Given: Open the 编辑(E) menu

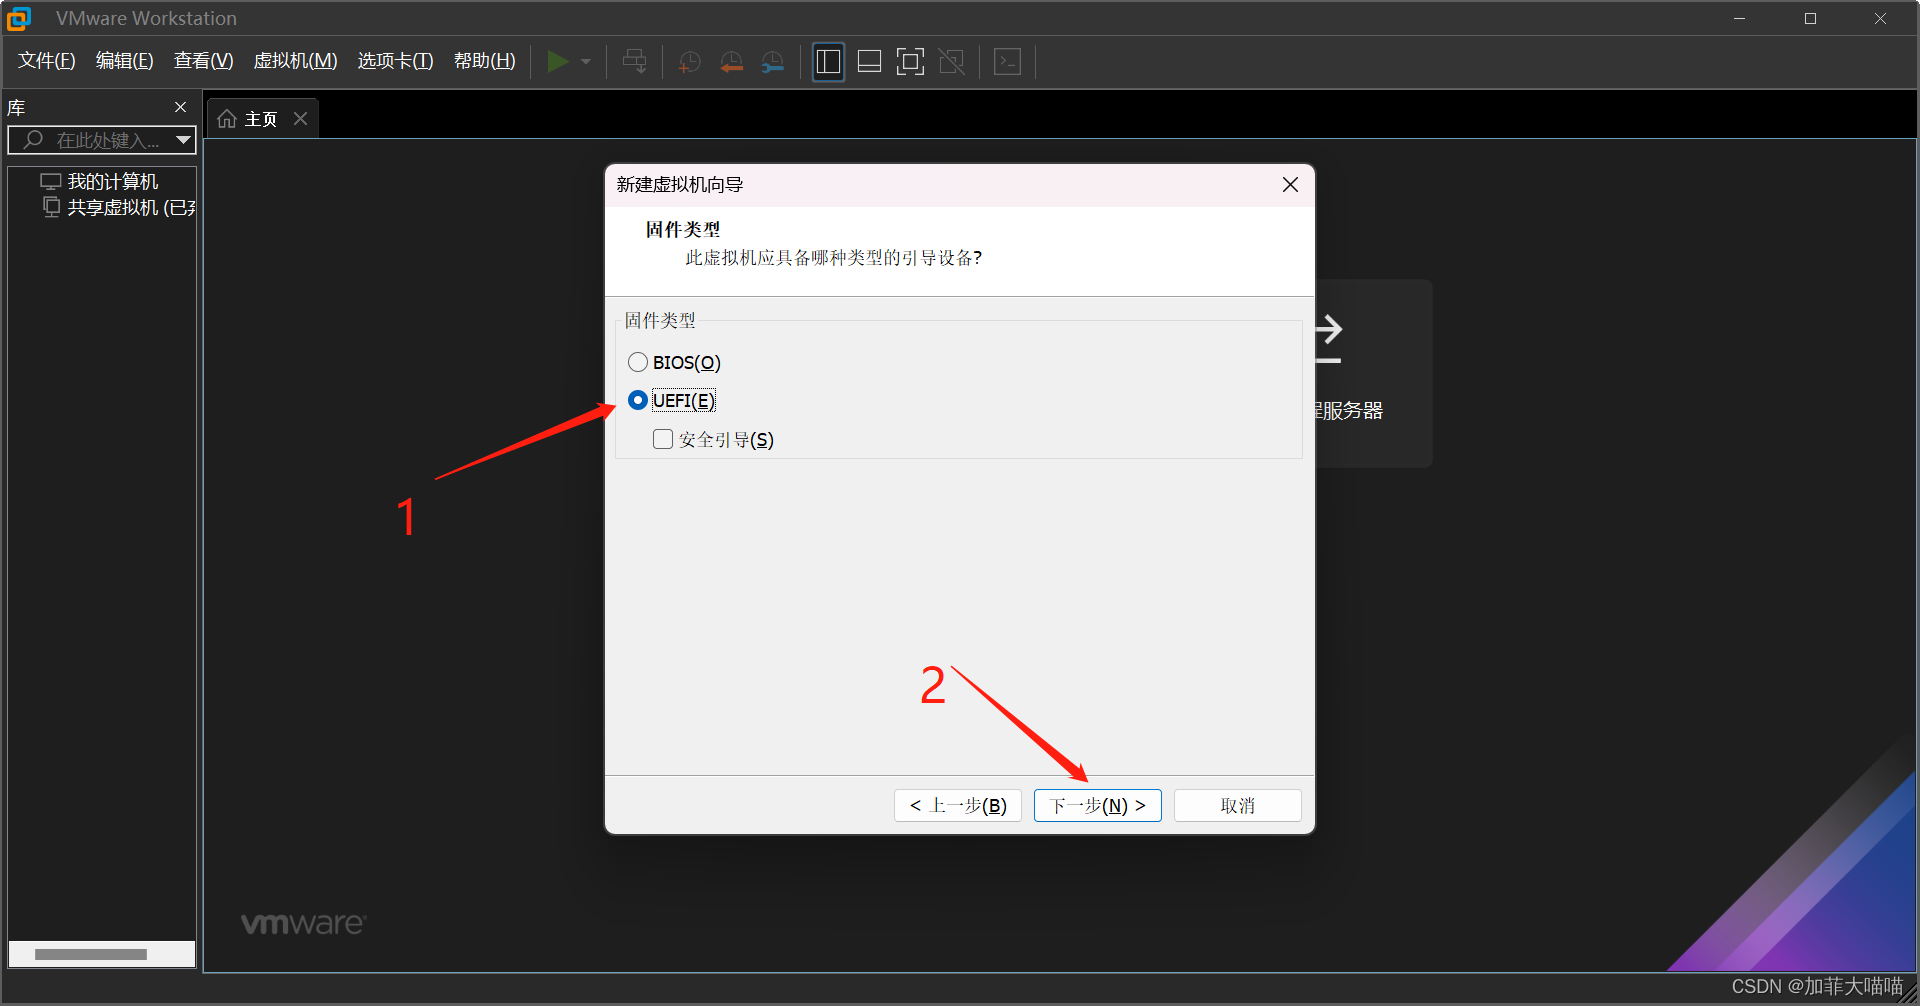Looking at the screenshot, I should click(x=124, y=61).
